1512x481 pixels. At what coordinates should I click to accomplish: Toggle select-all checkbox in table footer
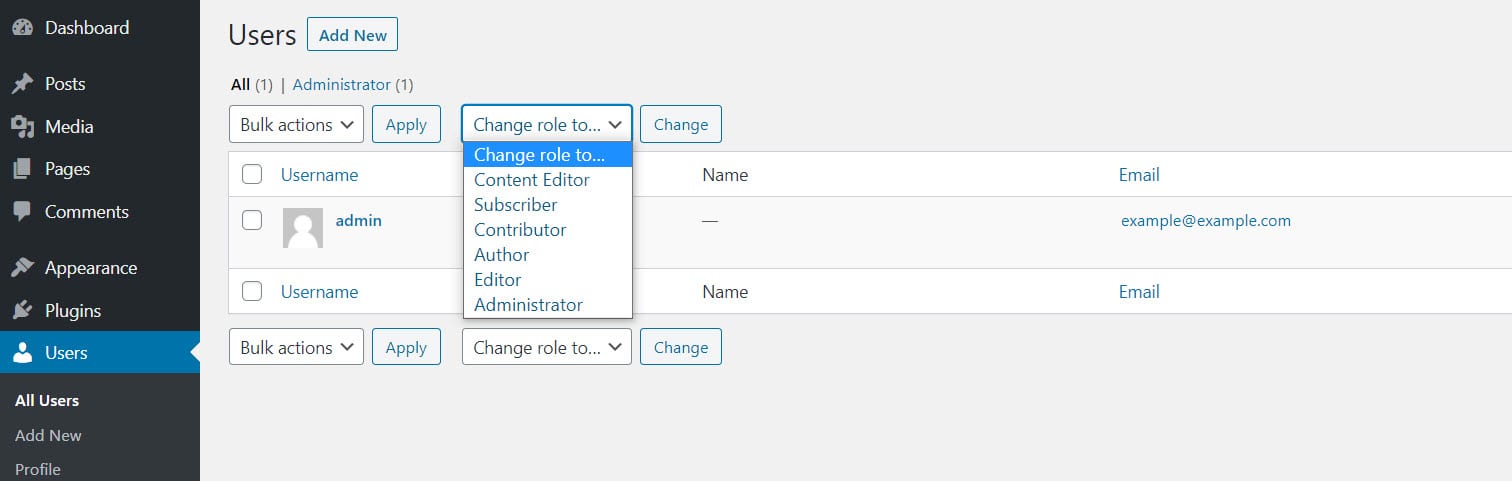252,292
